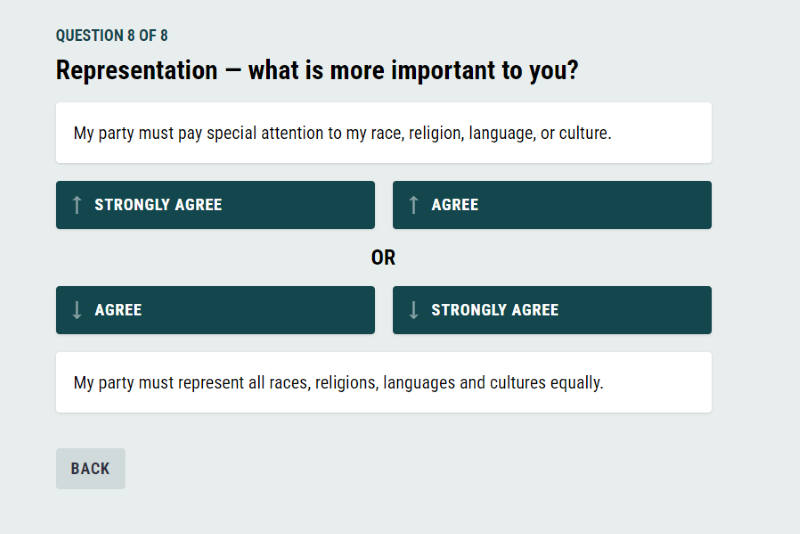
Task: Click the down arrow icon beside bottom Agree
Action: click(x=77, y=310)
